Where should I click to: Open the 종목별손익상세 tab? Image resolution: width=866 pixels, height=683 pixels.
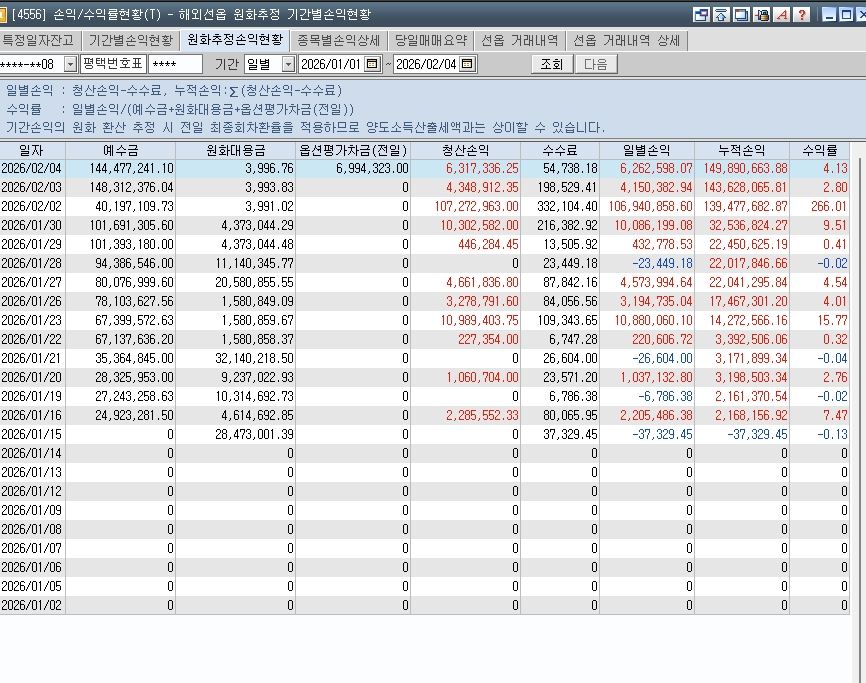pos(339,40)
